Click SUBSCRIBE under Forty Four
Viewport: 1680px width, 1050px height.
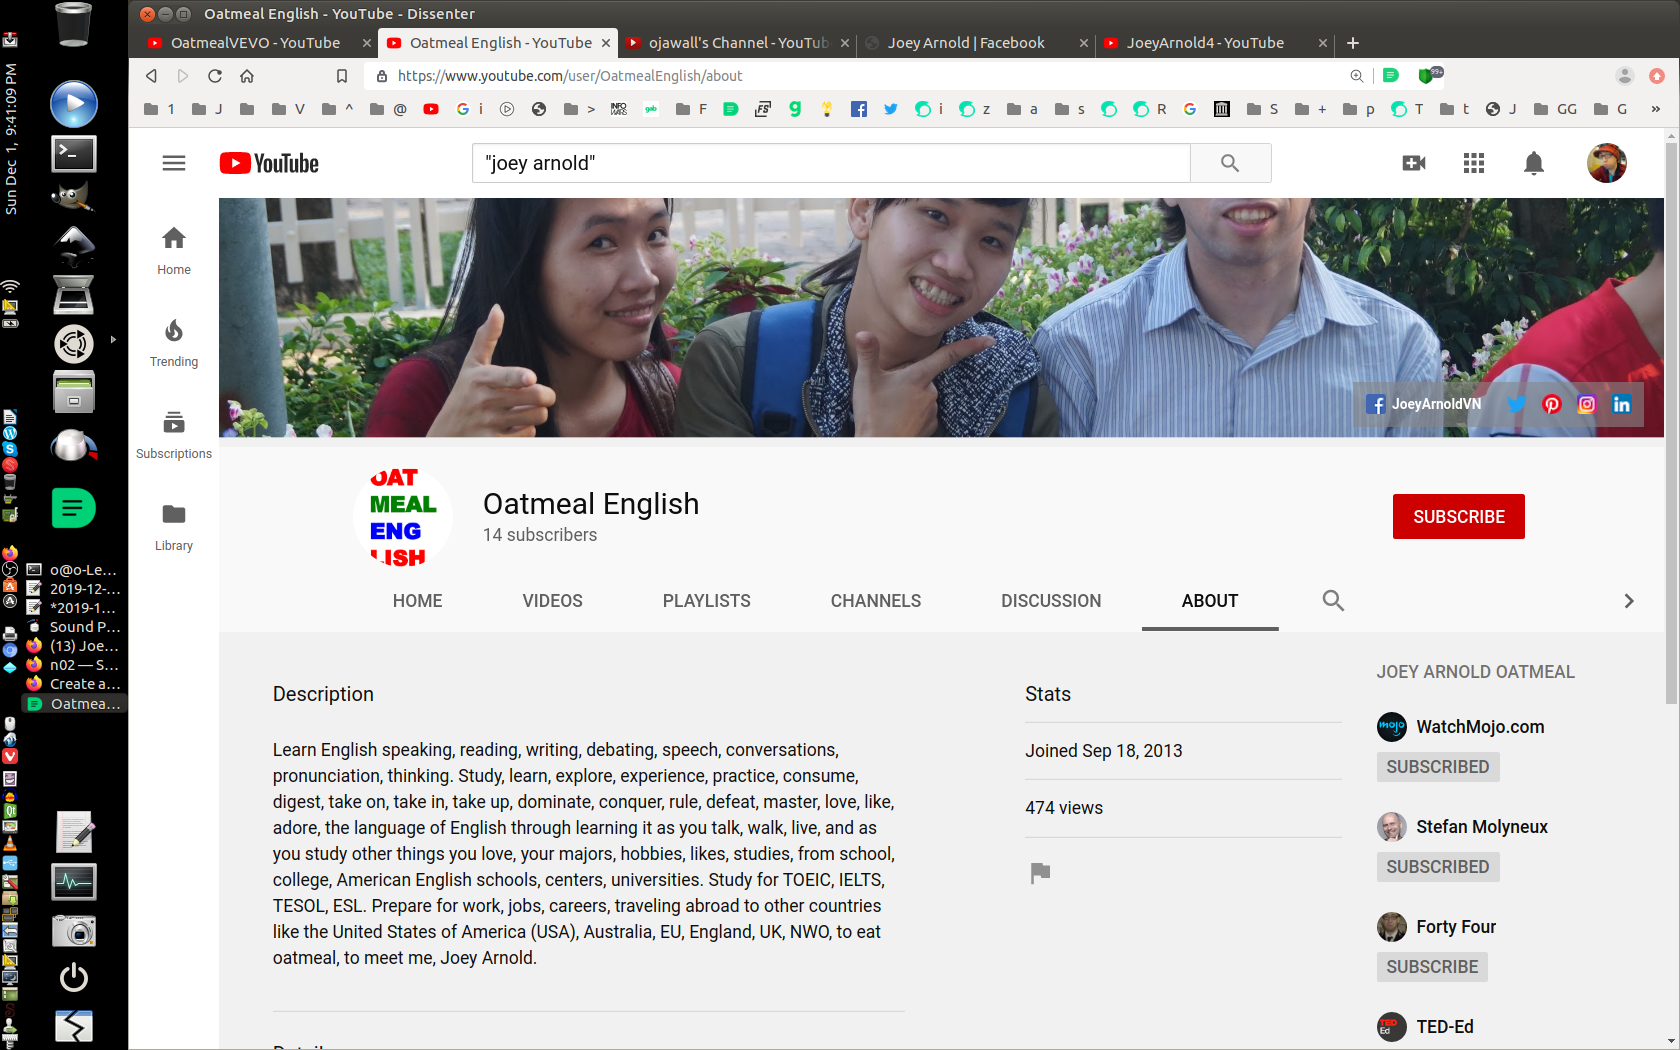[x=1432, y=967]
